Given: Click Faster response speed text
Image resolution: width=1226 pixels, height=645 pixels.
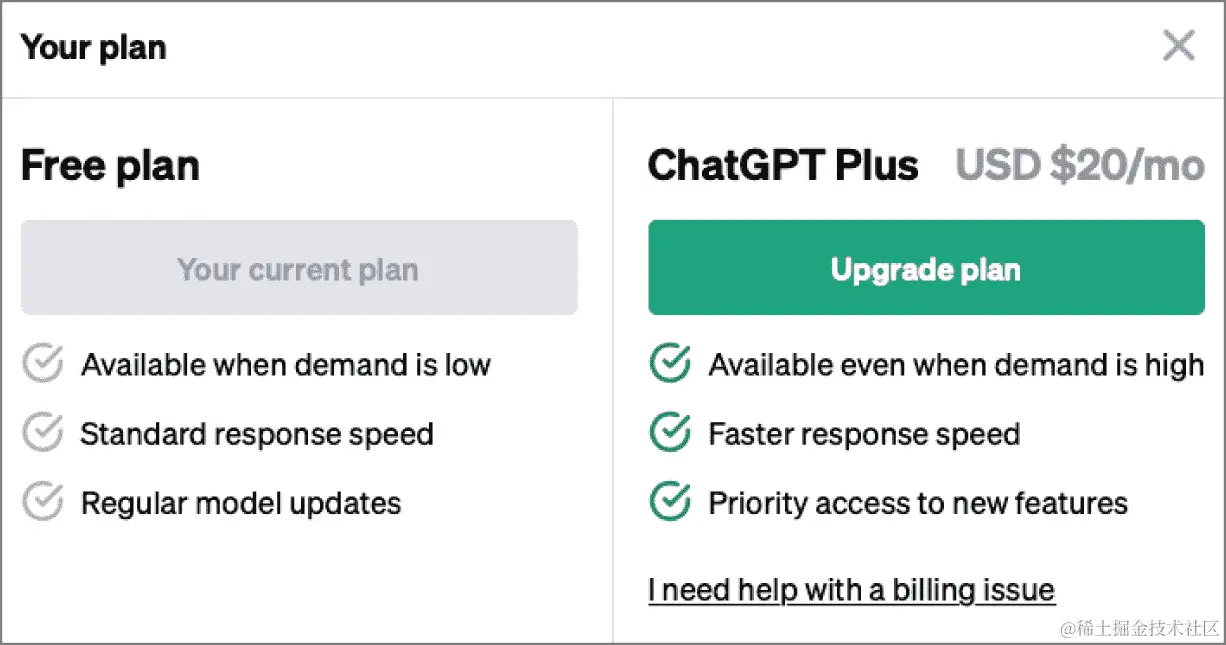Looking at the screenshot, I should coord(864,434).
